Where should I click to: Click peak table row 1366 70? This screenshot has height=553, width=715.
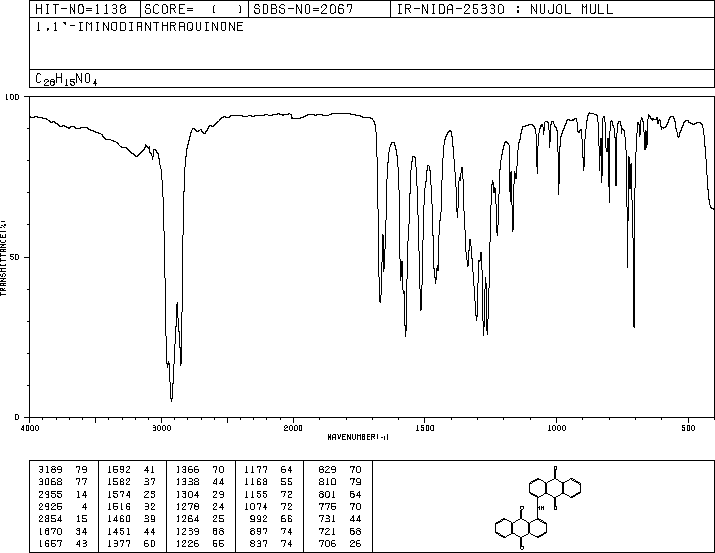pyautogui.click(x=200, y=470)
